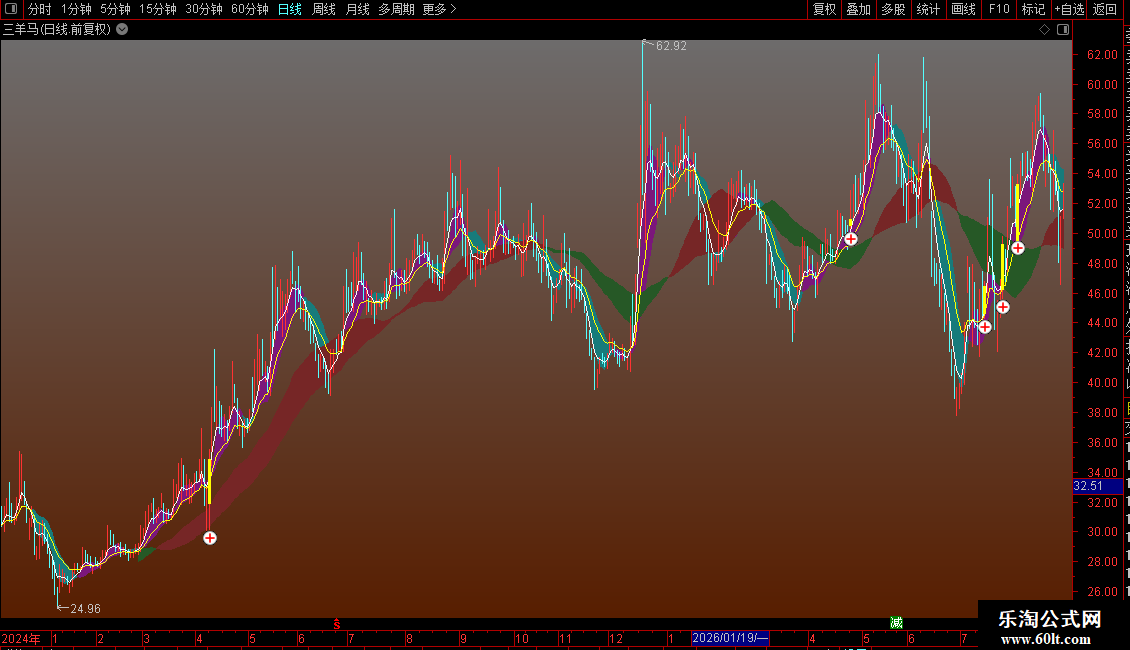1130x650 pixels.
Task: Open the 统计 statistics tool
Action: [928, 9]
